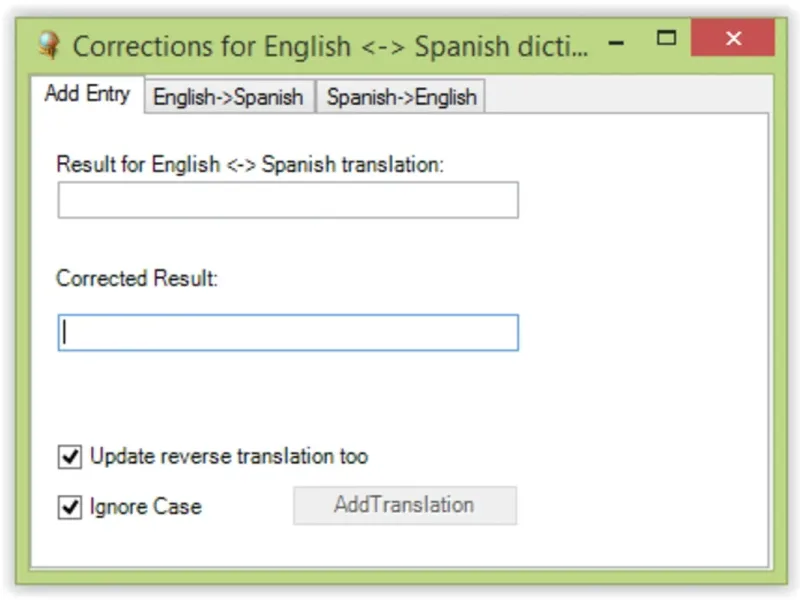
Task: Open the English->Spanish tab
Action: tap(228, 98)
